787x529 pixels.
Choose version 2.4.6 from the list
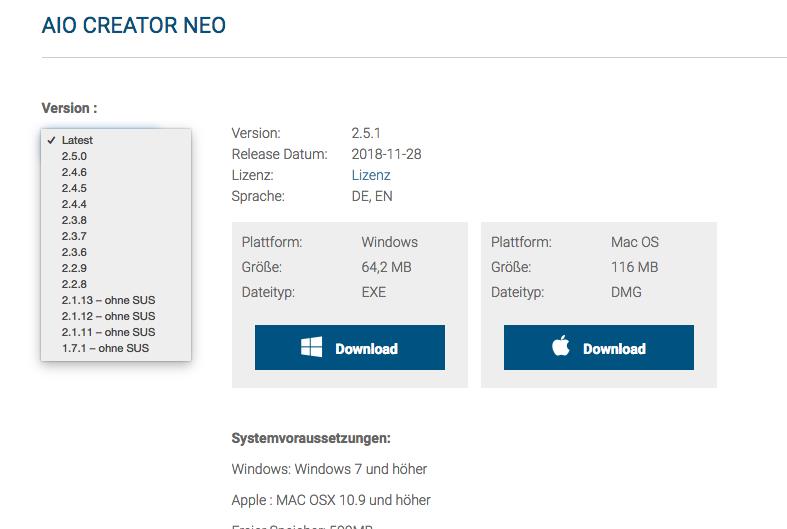(116, 172)
